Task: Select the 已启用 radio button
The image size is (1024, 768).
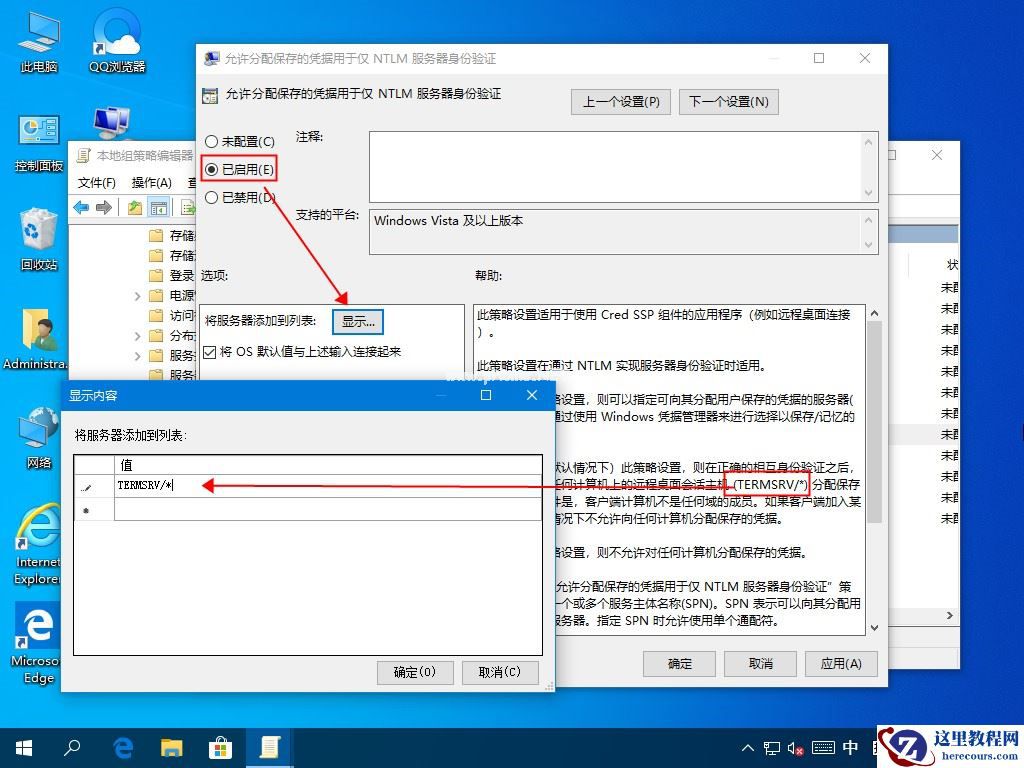Action: pyautogui.click(x=211, y=169)
